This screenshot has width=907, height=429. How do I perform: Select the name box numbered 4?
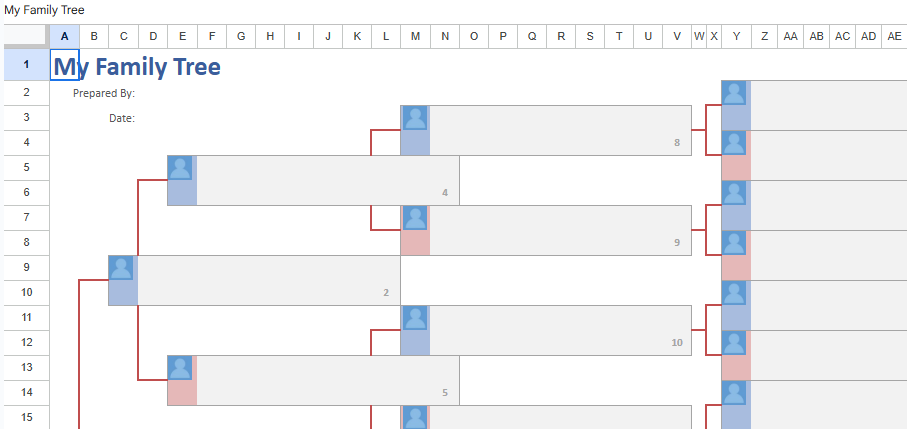click(x=327, y=180)
